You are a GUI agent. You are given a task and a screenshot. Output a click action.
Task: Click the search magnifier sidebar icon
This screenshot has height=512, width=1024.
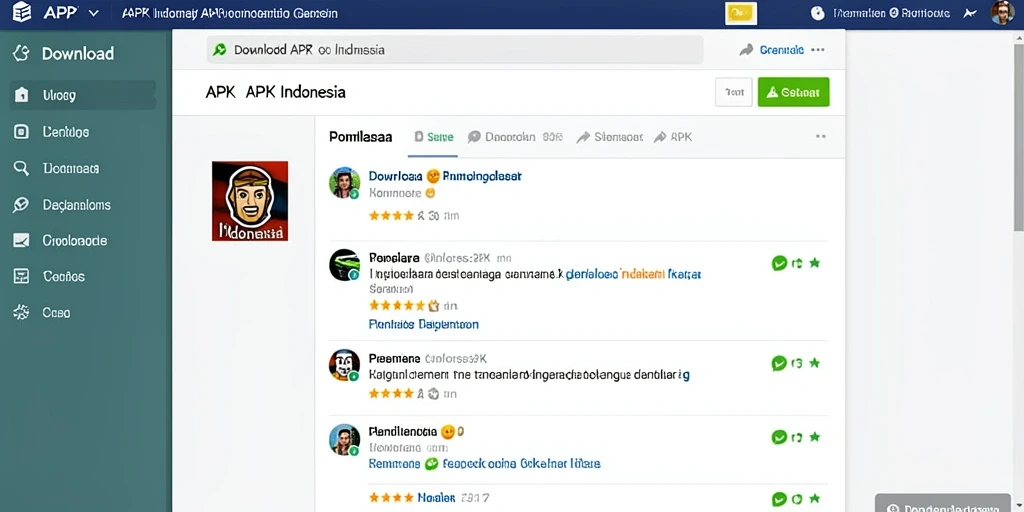[x=22, y=168]
